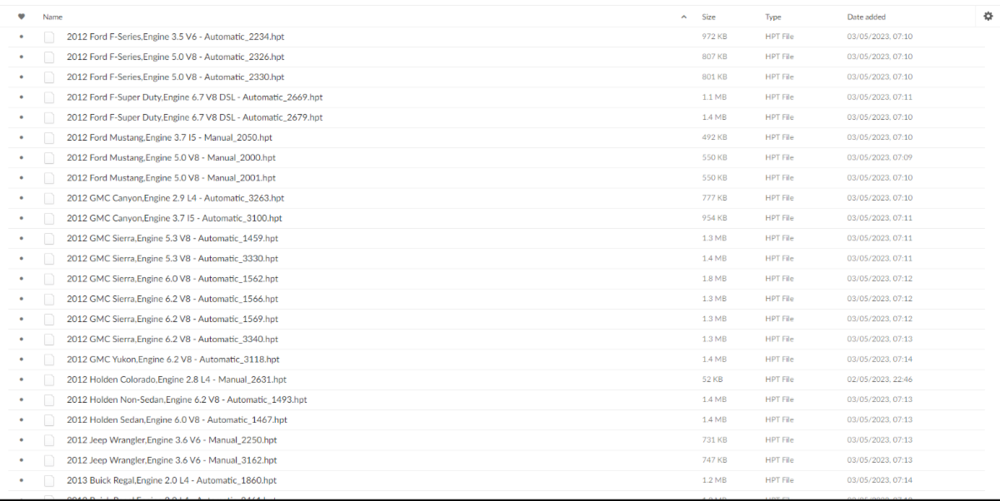Image resolution: width=1000 pixels, height=501 pixels.
Task: Click the favorites heart icon in header
Action: coord(21,17)
